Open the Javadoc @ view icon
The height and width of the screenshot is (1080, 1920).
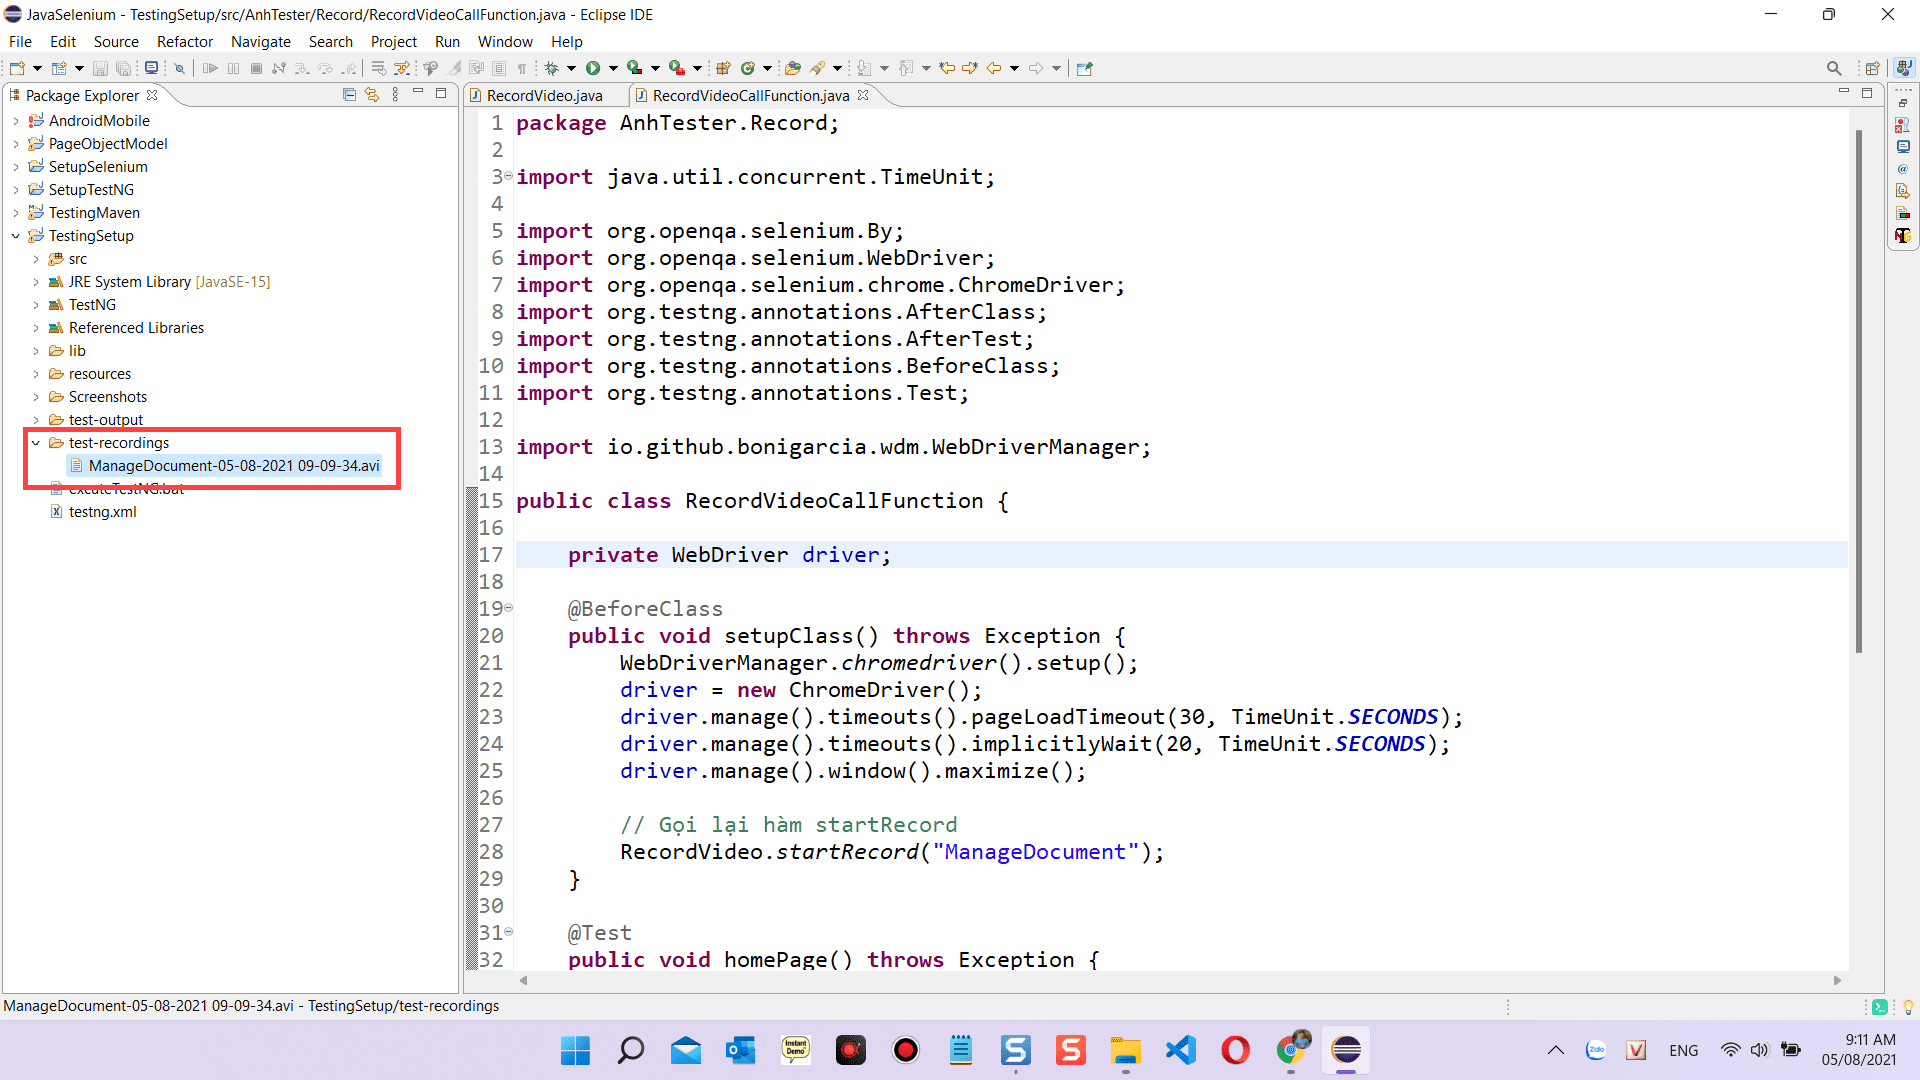pyautogui.click(x=1903, y=169)
